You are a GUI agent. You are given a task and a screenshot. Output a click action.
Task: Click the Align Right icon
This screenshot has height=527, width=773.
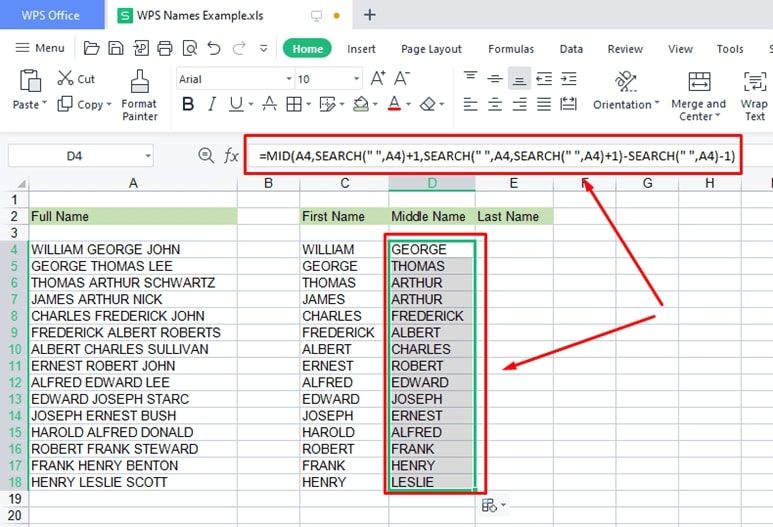[x=519, y=104]
